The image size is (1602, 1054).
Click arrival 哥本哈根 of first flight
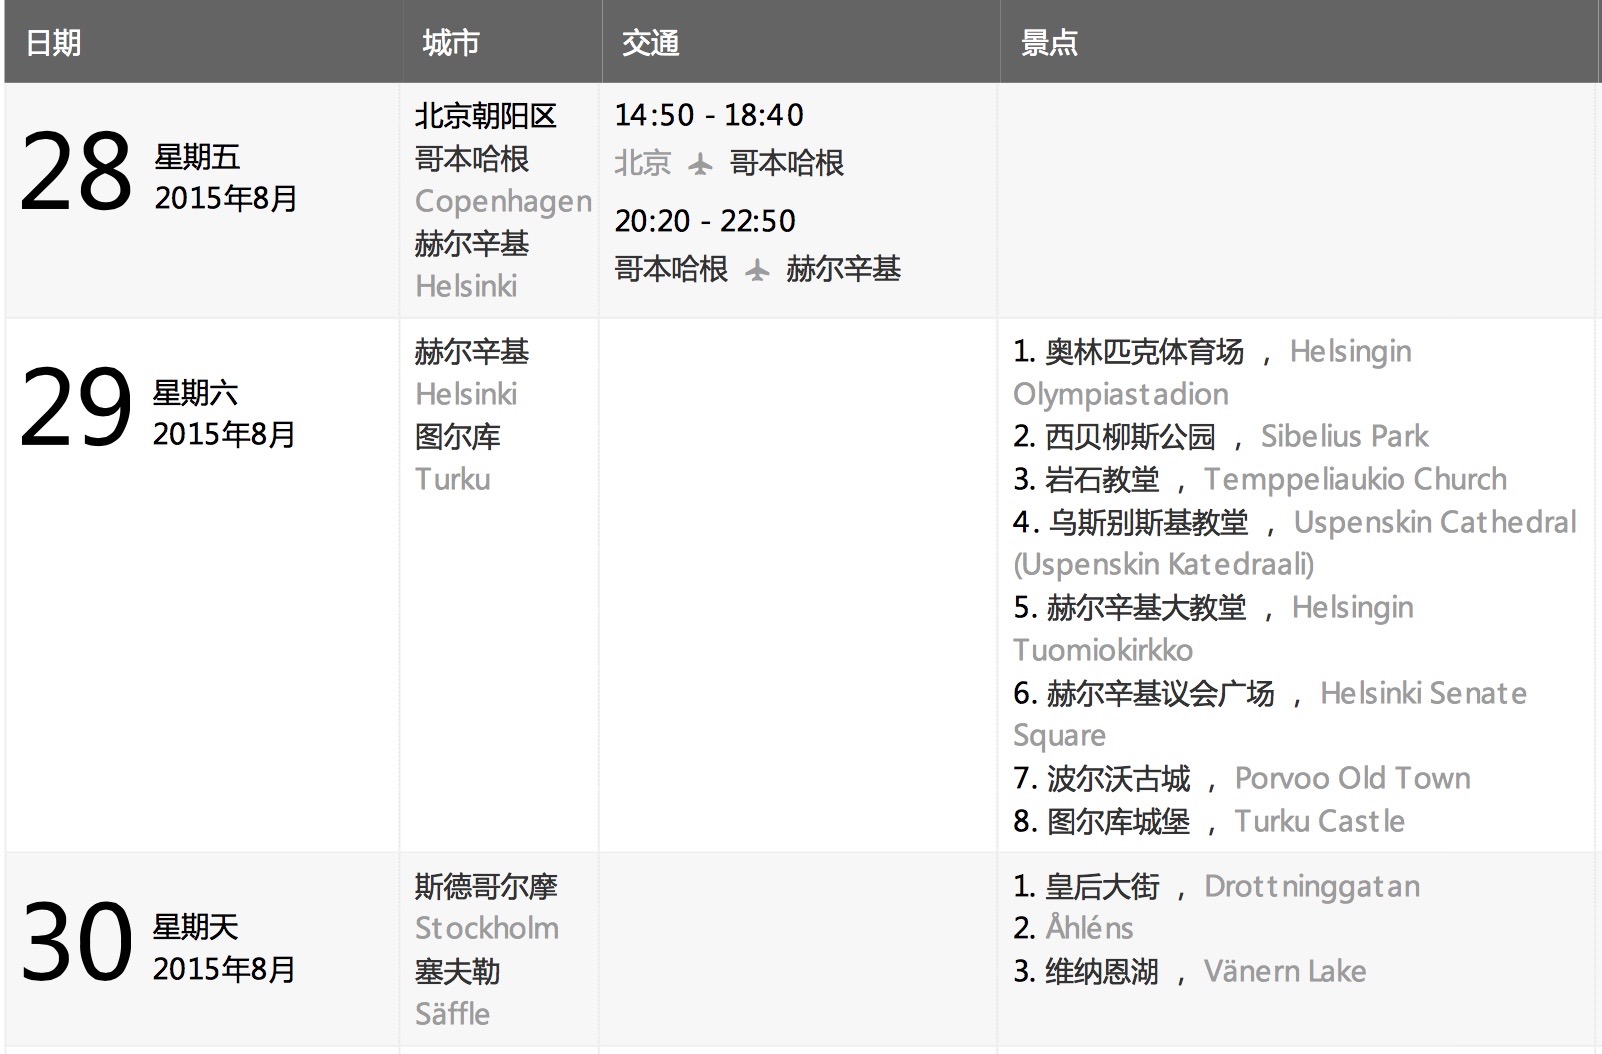point(787,163)
